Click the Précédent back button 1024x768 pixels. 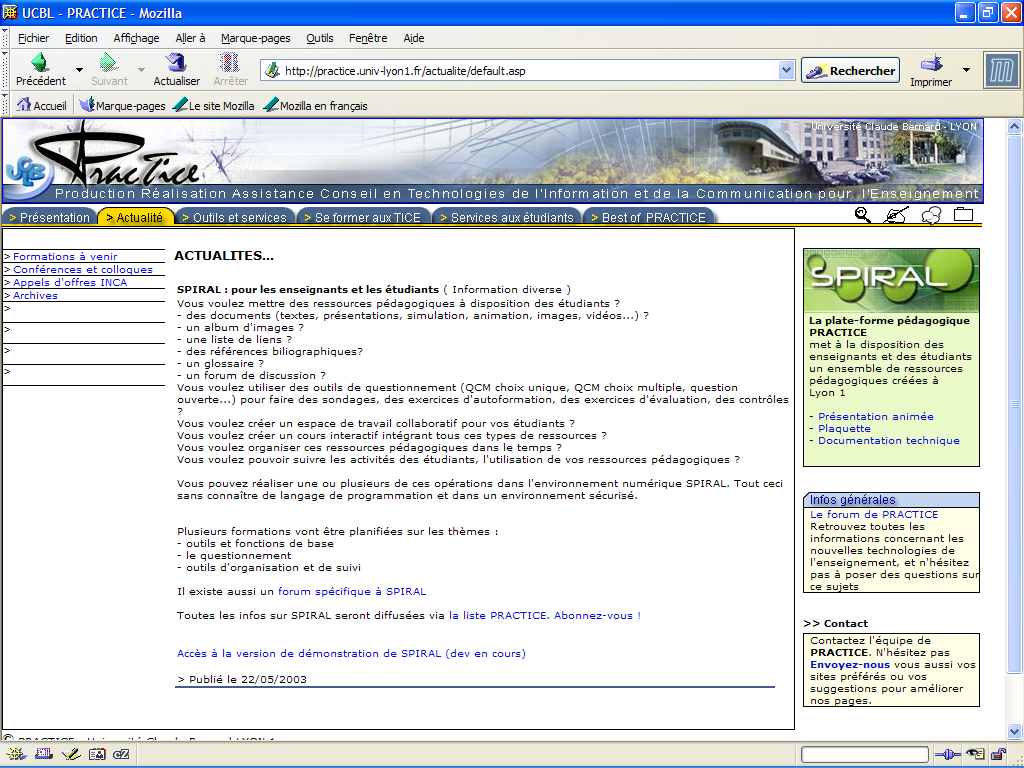click(40, 69)
